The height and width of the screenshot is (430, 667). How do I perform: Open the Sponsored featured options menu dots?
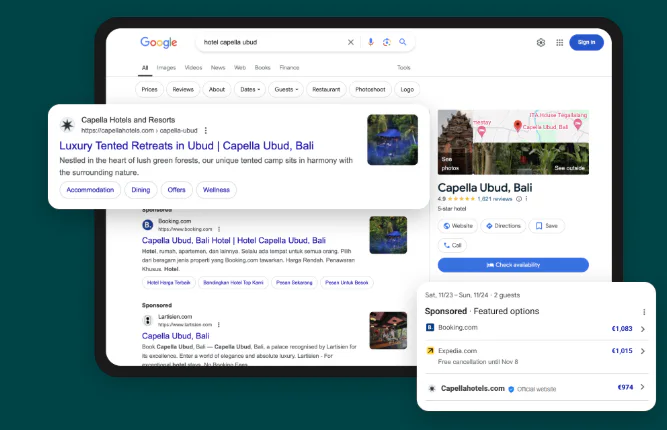644,312
